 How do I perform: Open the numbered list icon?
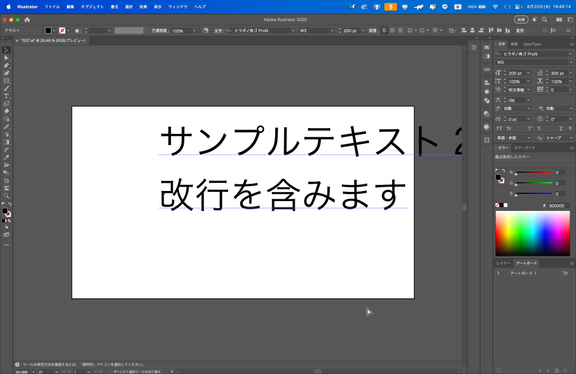point(422,30)
